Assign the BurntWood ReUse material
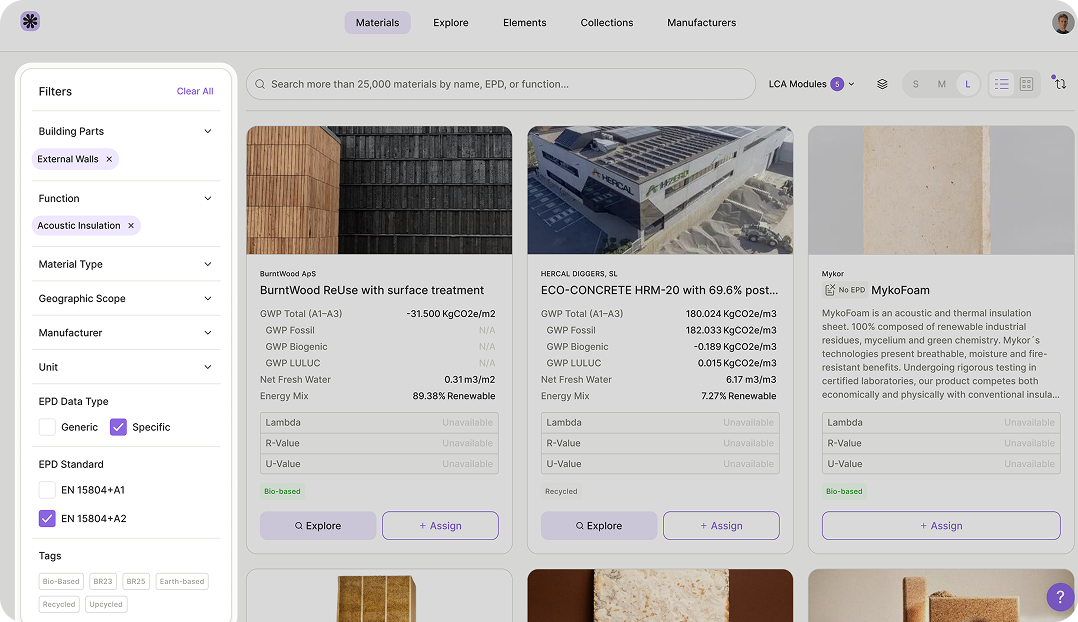This screenshot has height=622, width=1078. point(441,526)
